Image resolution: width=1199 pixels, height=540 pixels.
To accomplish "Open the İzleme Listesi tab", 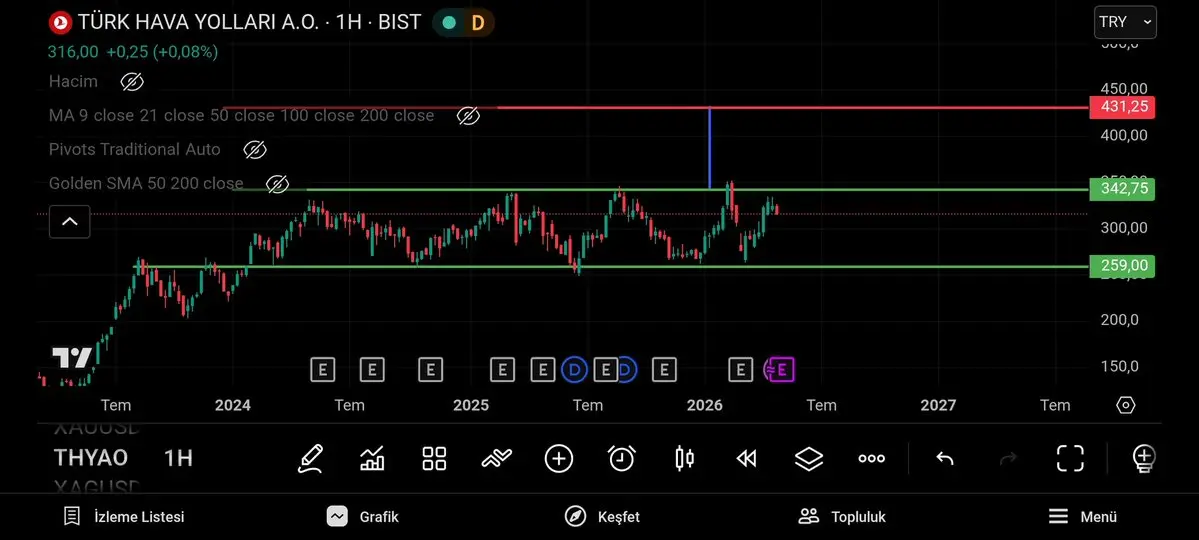I will tap(124, 516).
